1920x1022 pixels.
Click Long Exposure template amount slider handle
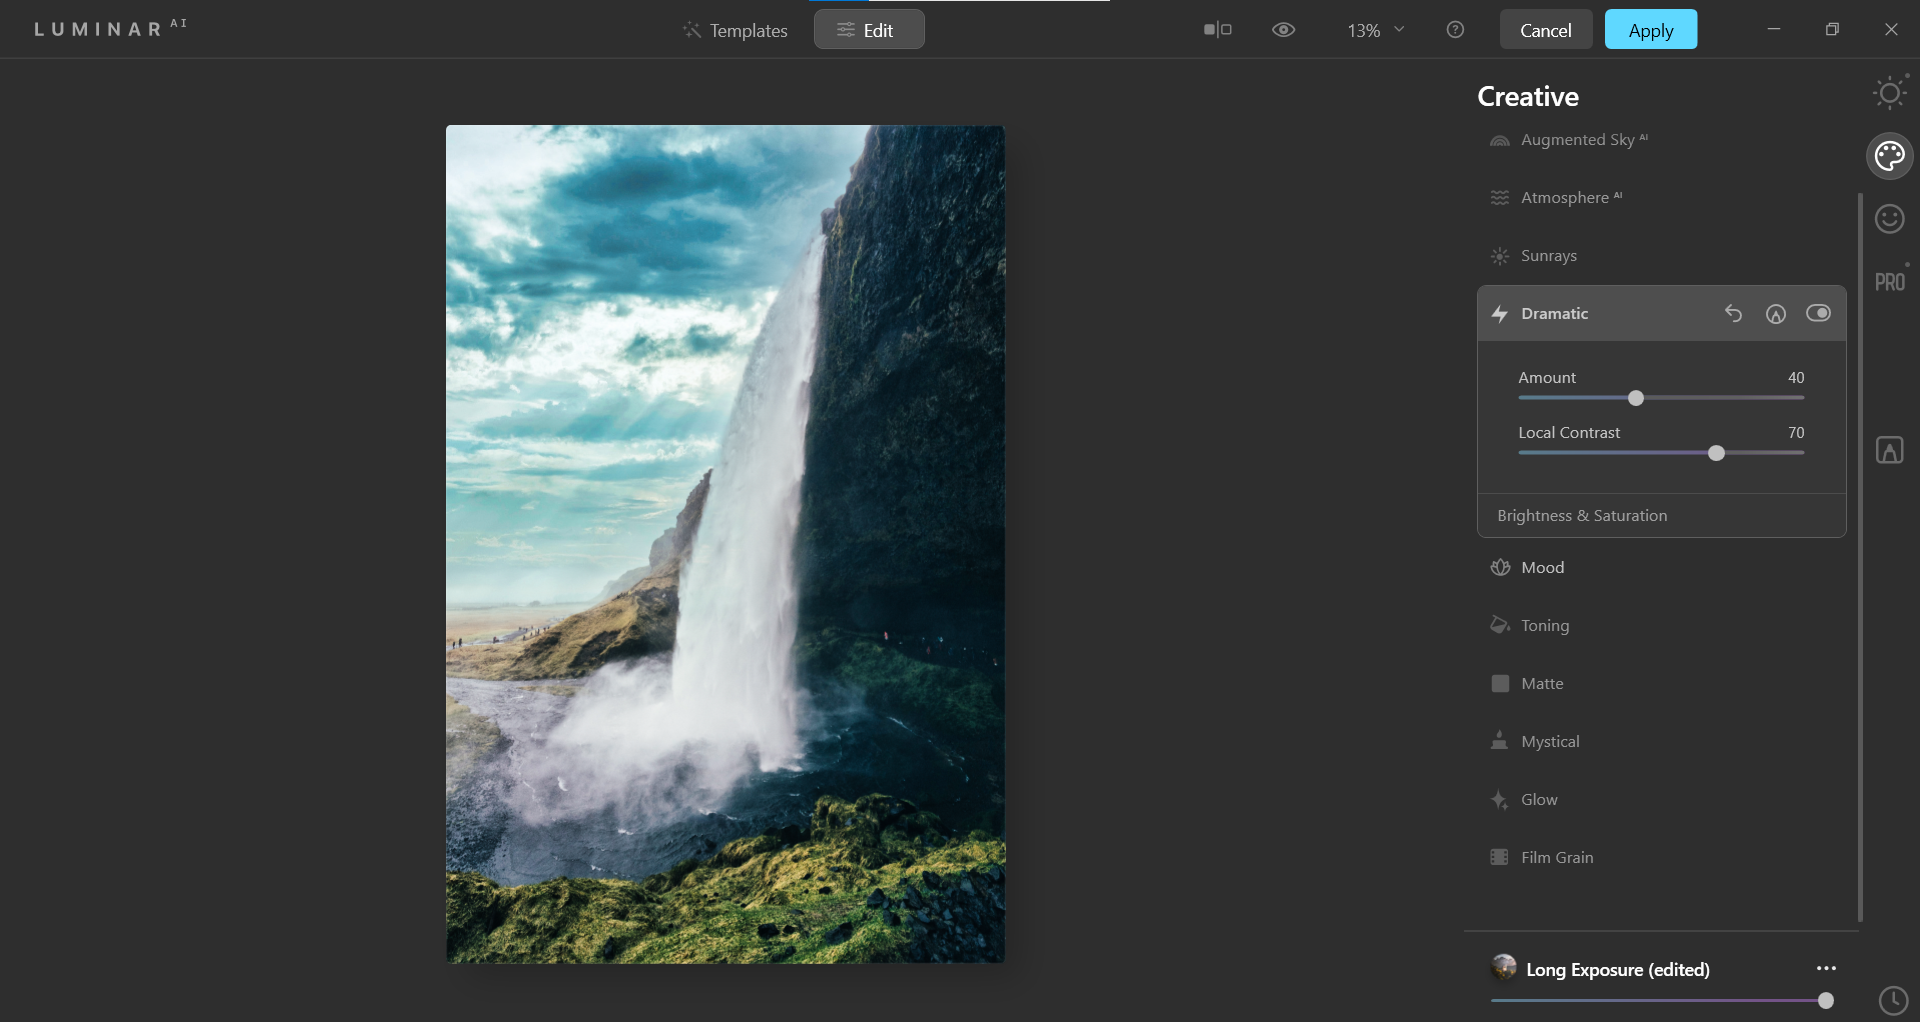1825,1000
